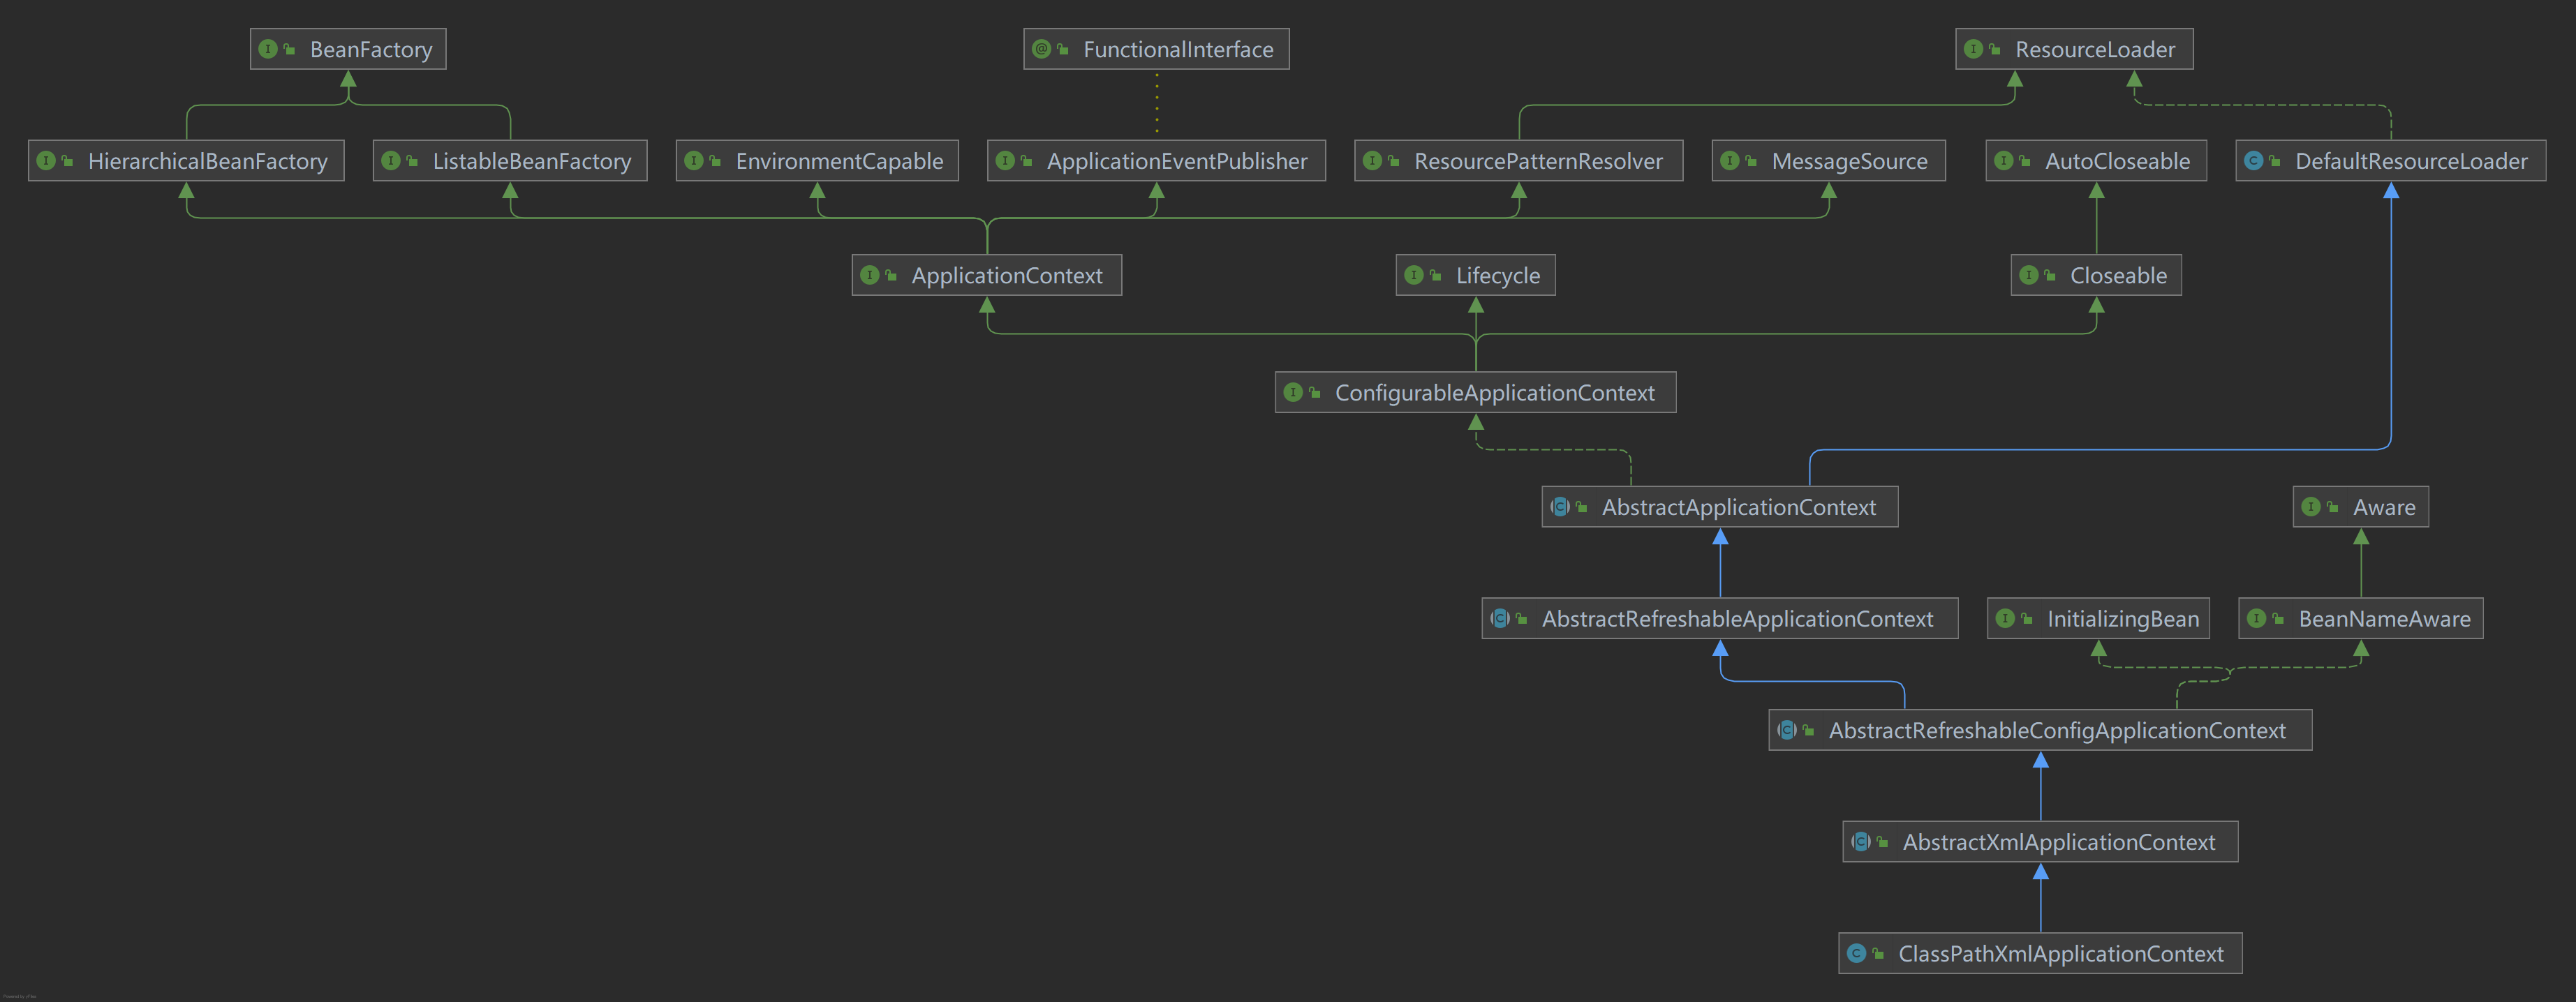2576x1002 pixels.
Task: Select the ApplicationContext label
Action: pyautogui.click(x=1007, y=276)
